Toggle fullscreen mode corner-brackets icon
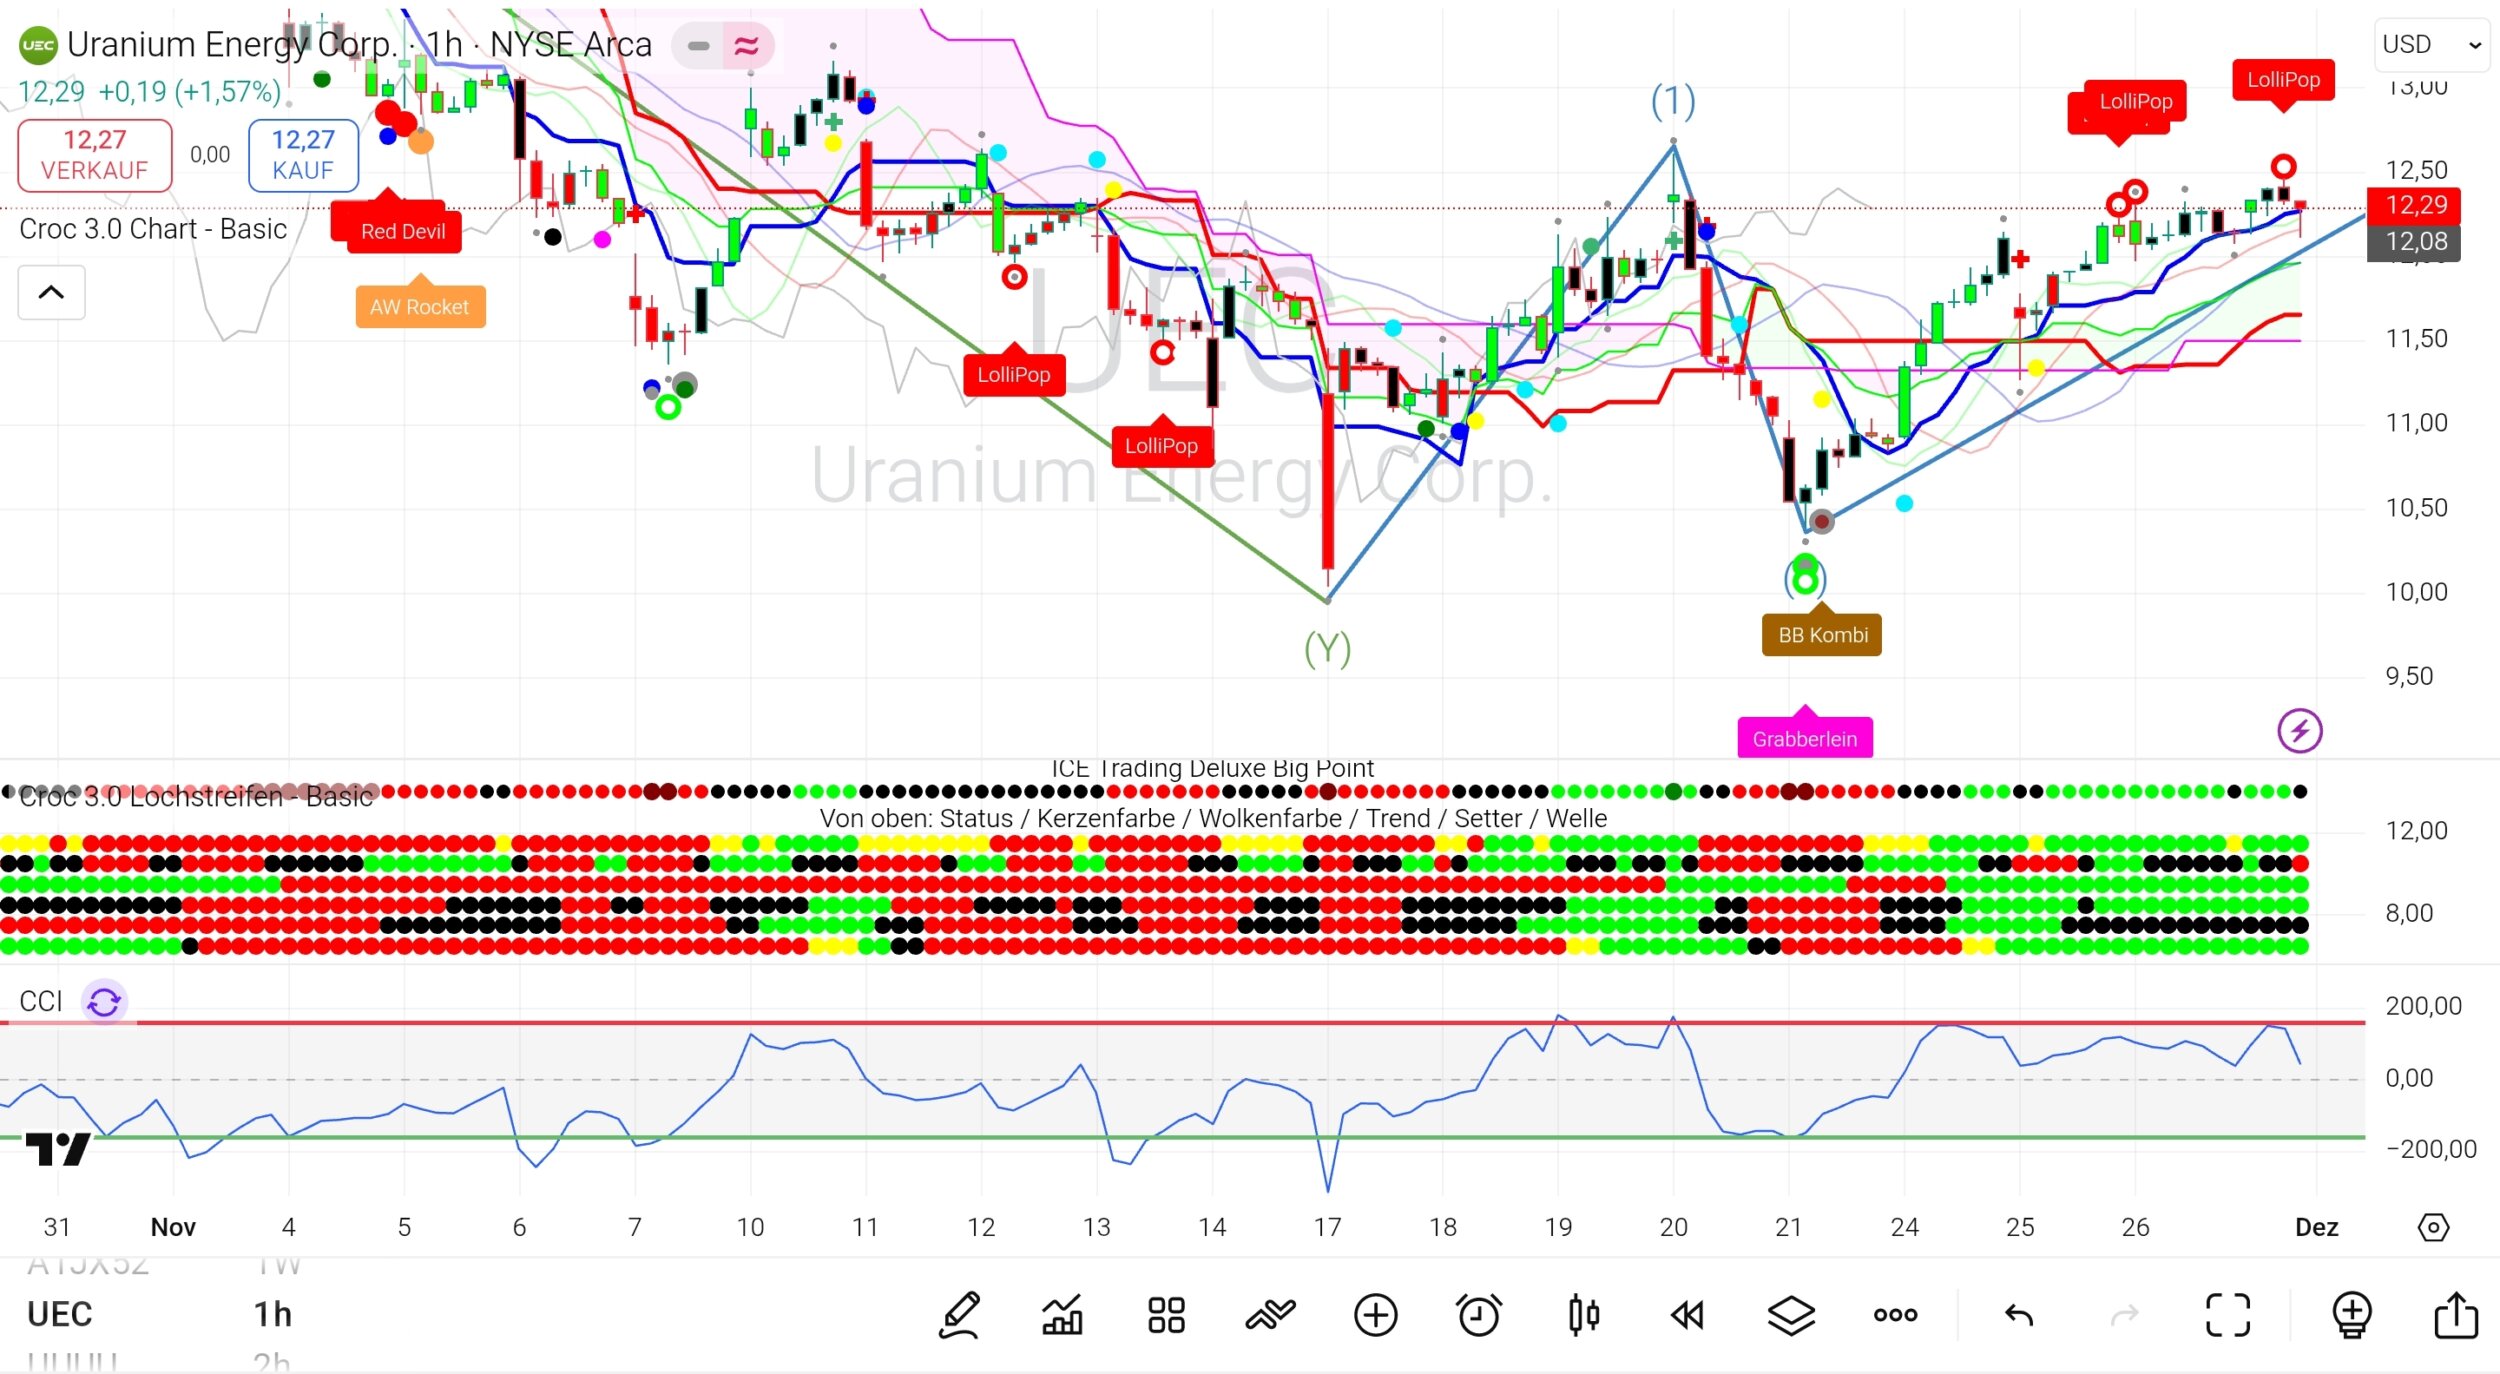2500x1374 pixels. [2228, 1315]
